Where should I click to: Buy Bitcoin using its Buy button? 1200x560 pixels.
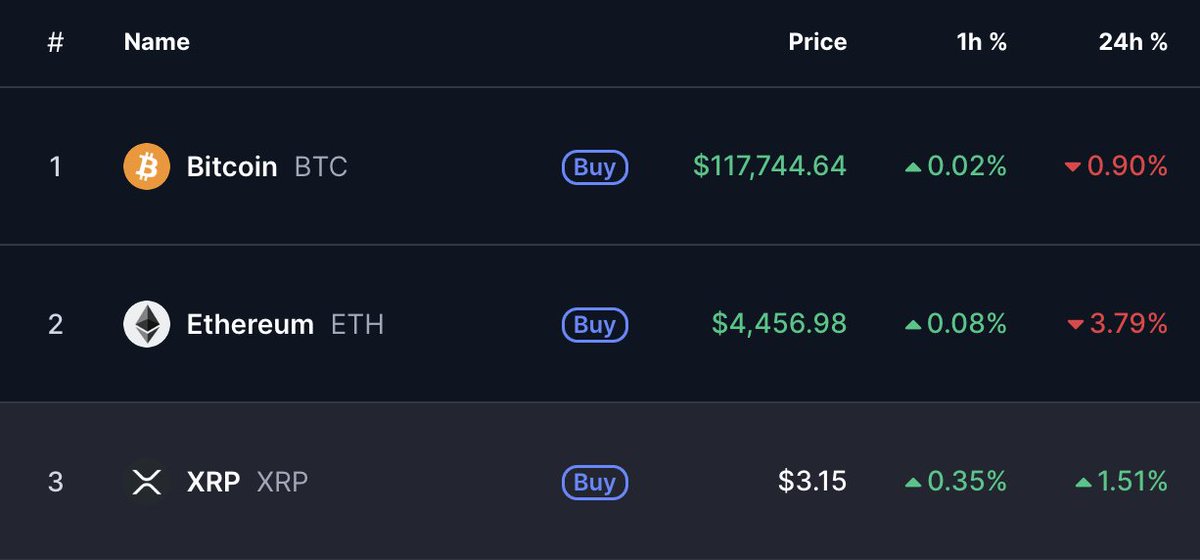[x=595, y=167]
